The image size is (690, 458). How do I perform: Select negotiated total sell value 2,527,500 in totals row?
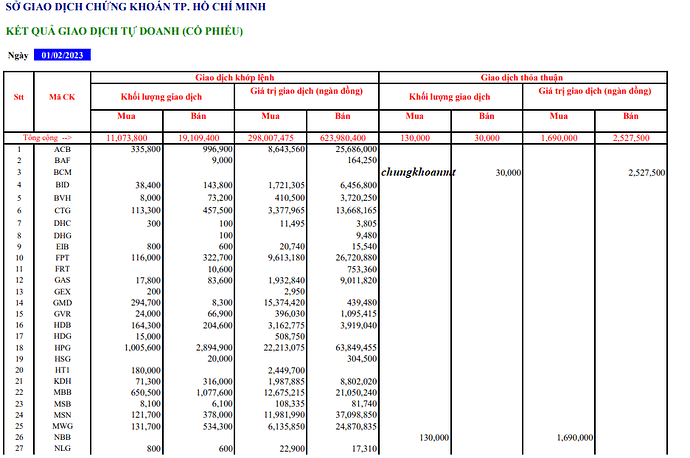coord(631,138)
